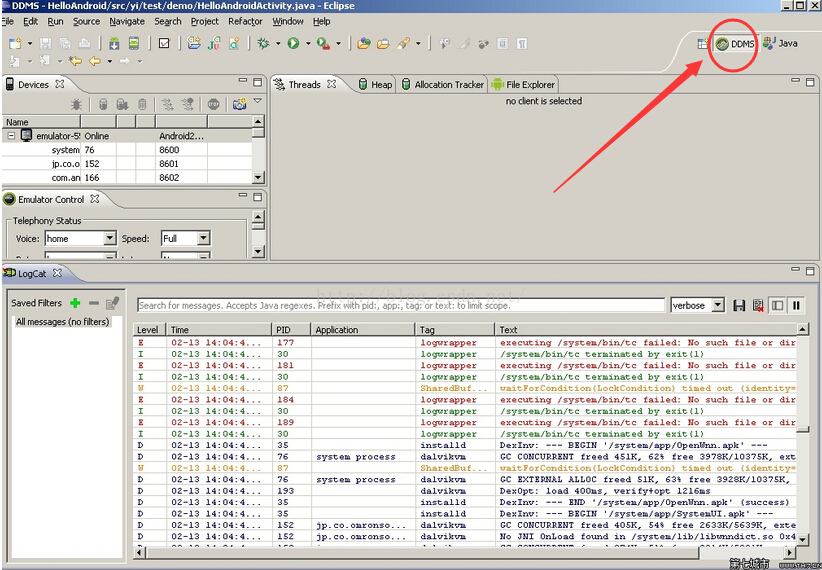
Task: Click the Run (green play) toolbar icon
Action: pyautogui.click(x=293, y=43)
